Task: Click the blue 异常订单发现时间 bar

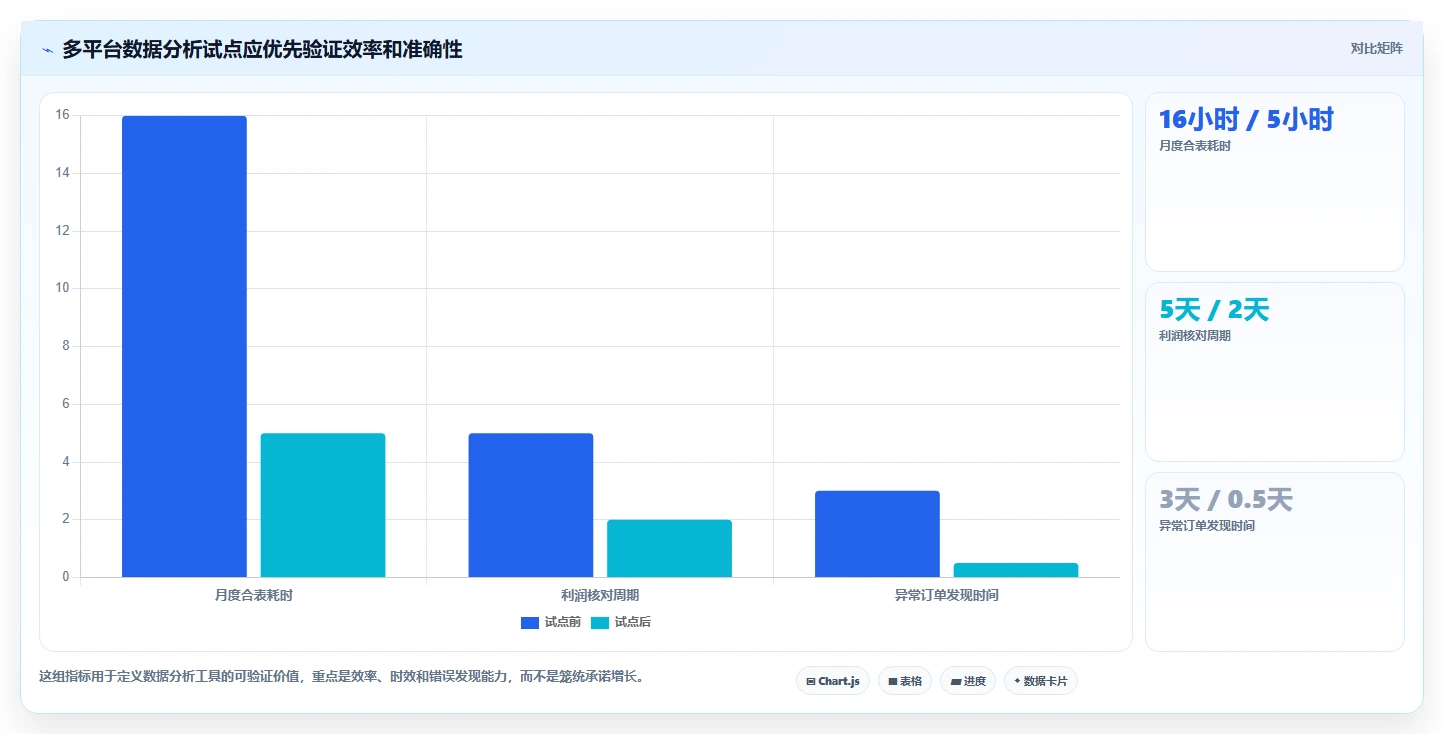Action: [877, 534]
